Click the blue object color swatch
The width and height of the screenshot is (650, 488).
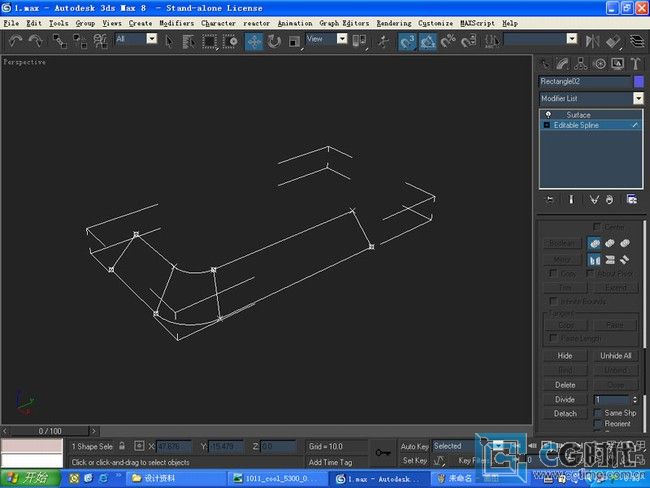(x=639, y=82)
